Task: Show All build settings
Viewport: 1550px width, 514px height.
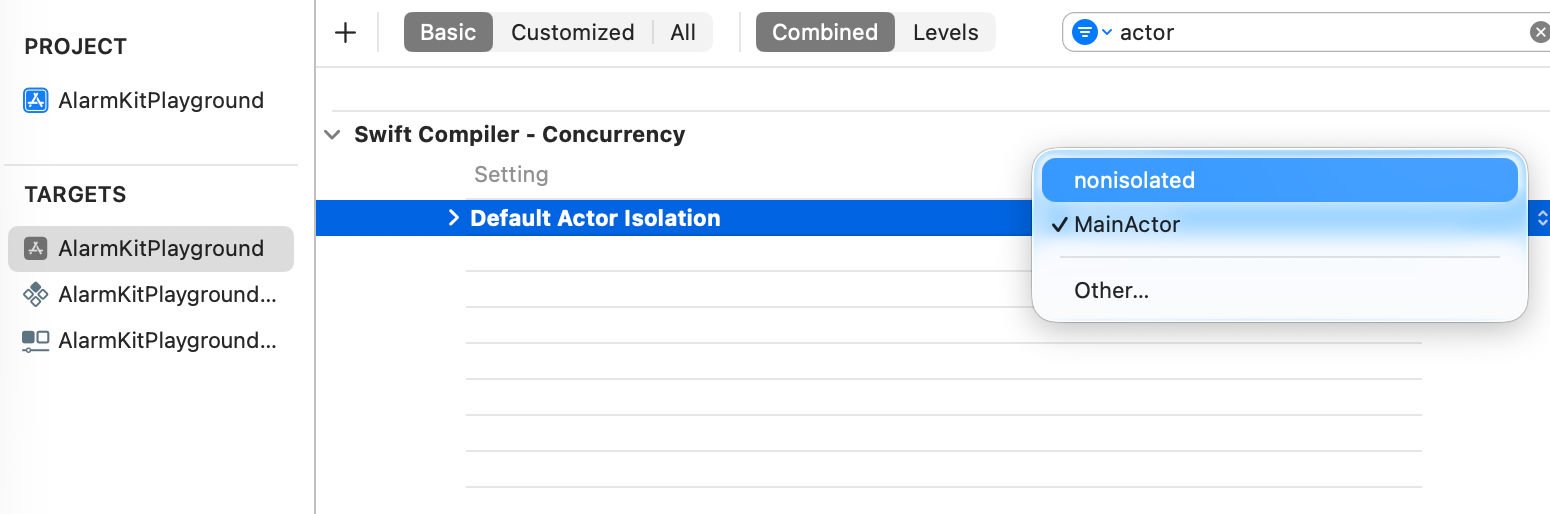Action: coord(683,32)
